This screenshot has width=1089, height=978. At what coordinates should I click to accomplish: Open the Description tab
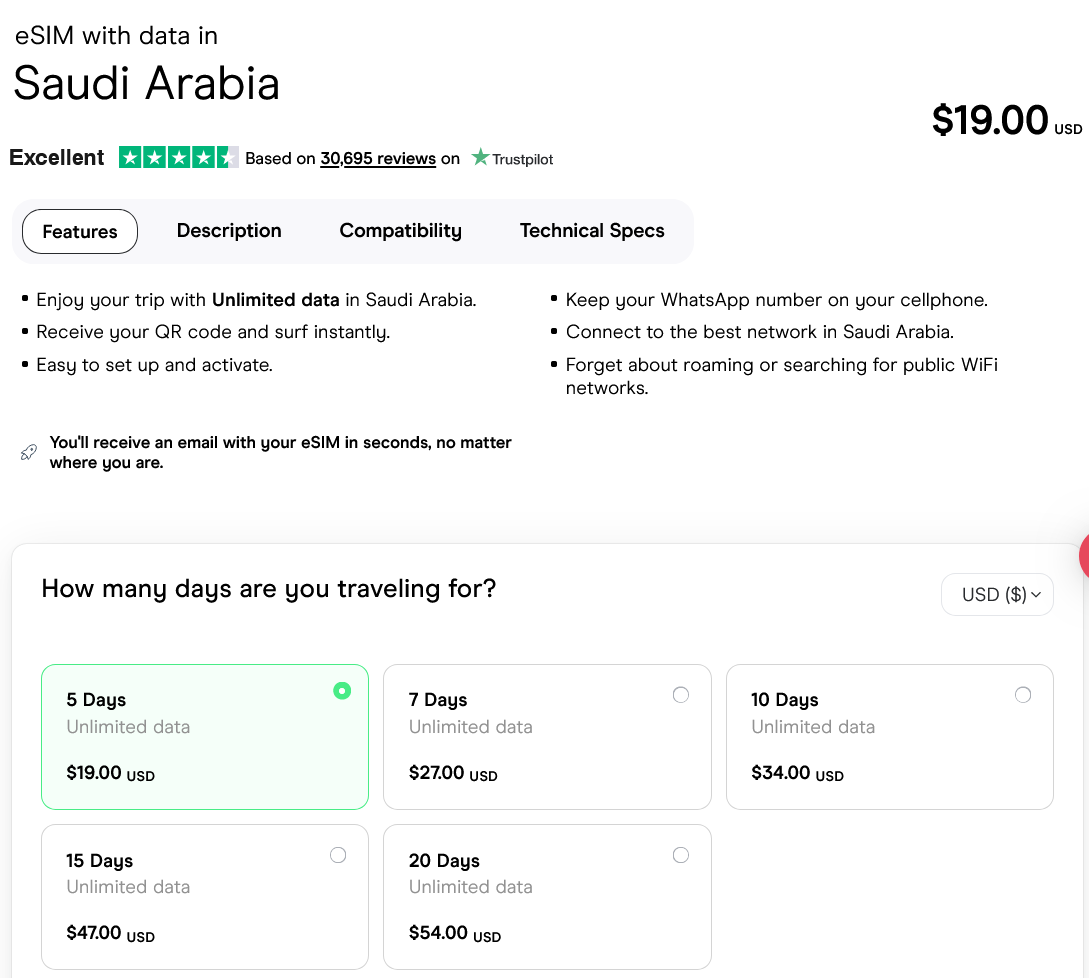coord(229,231)
